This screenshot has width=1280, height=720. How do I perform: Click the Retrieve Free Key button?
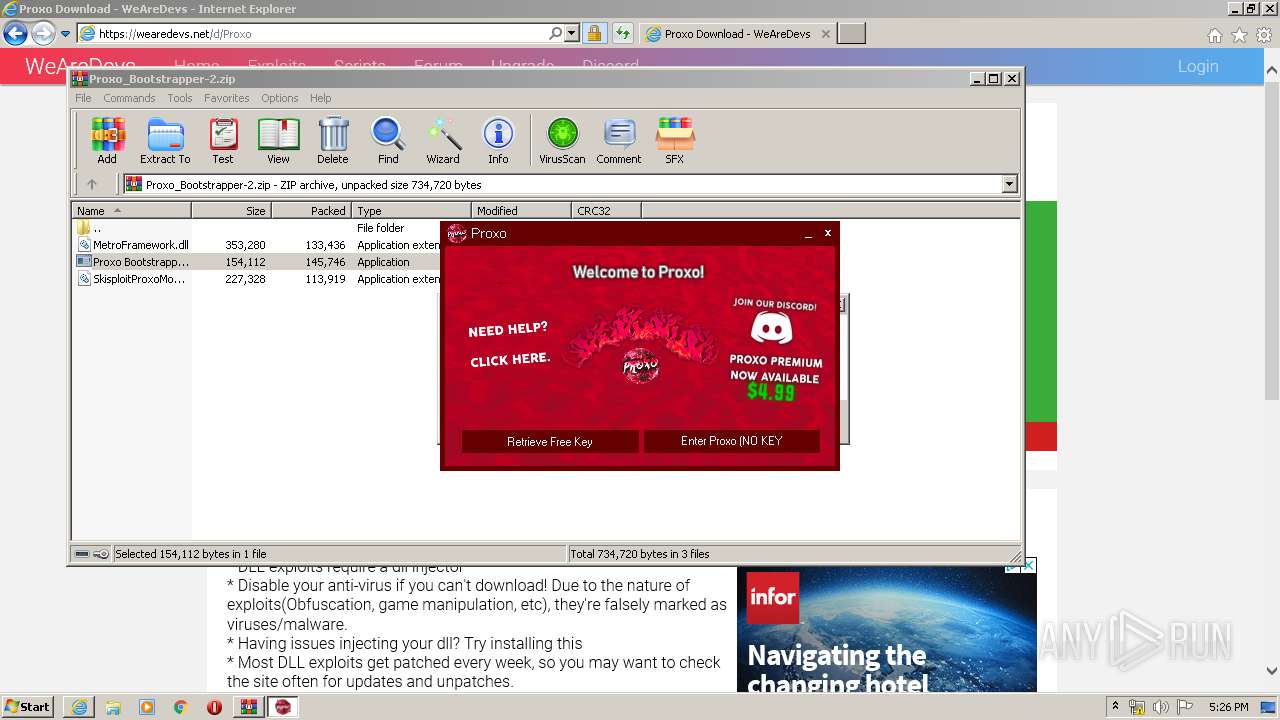tap(550, 441)
